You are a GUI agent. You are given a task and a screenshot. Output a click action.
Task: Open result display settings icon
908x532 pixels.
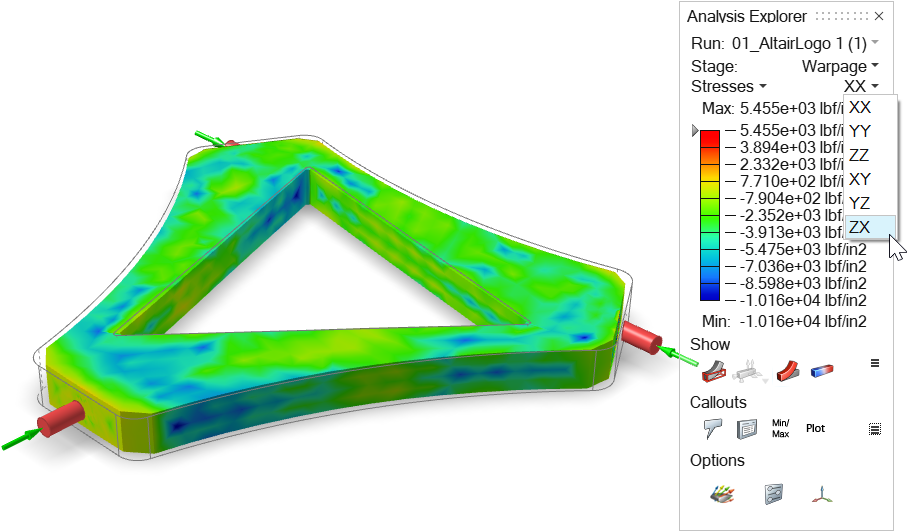773,494
